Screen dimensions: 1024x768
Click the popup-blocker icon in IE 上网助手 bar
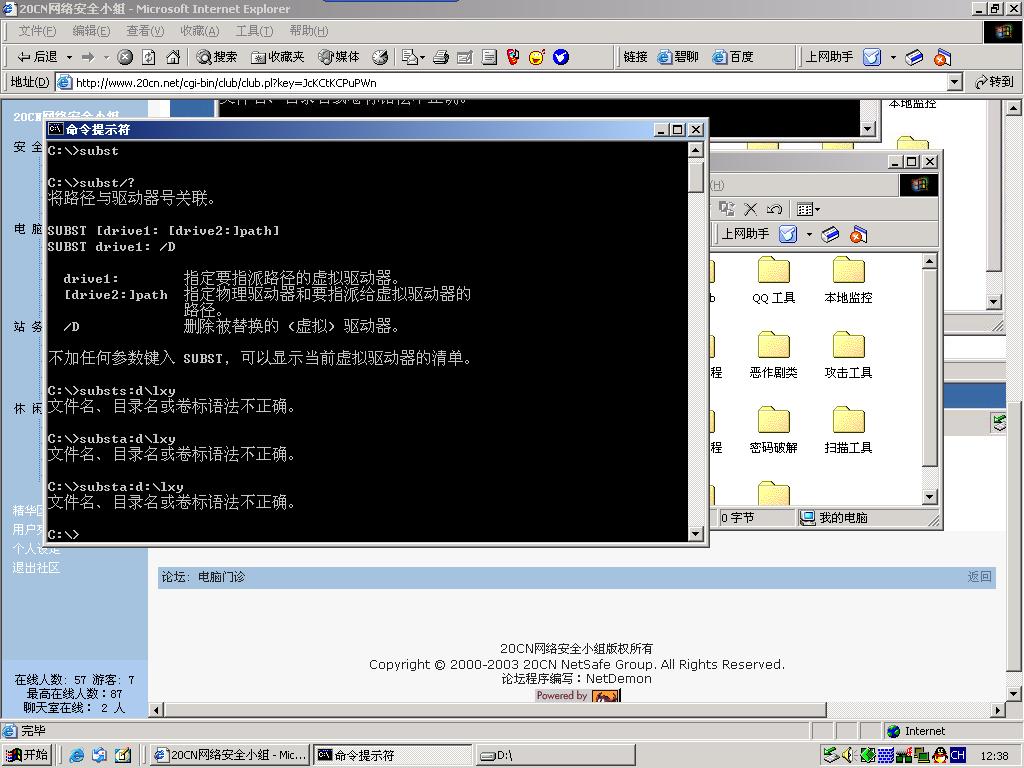(942, 57)
